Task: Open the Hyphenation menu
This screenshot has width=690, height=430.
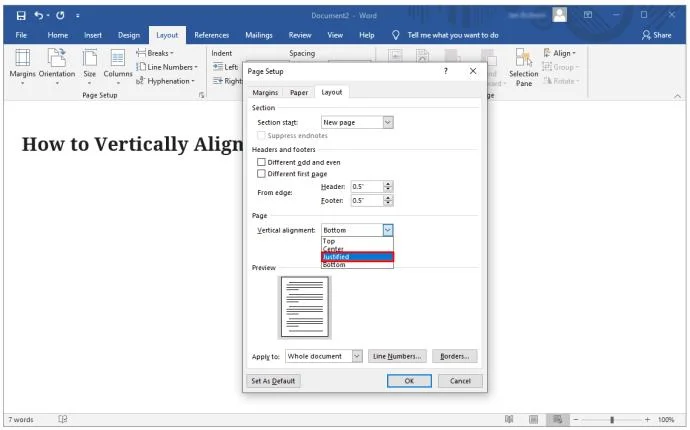Action: click(165, 81)
